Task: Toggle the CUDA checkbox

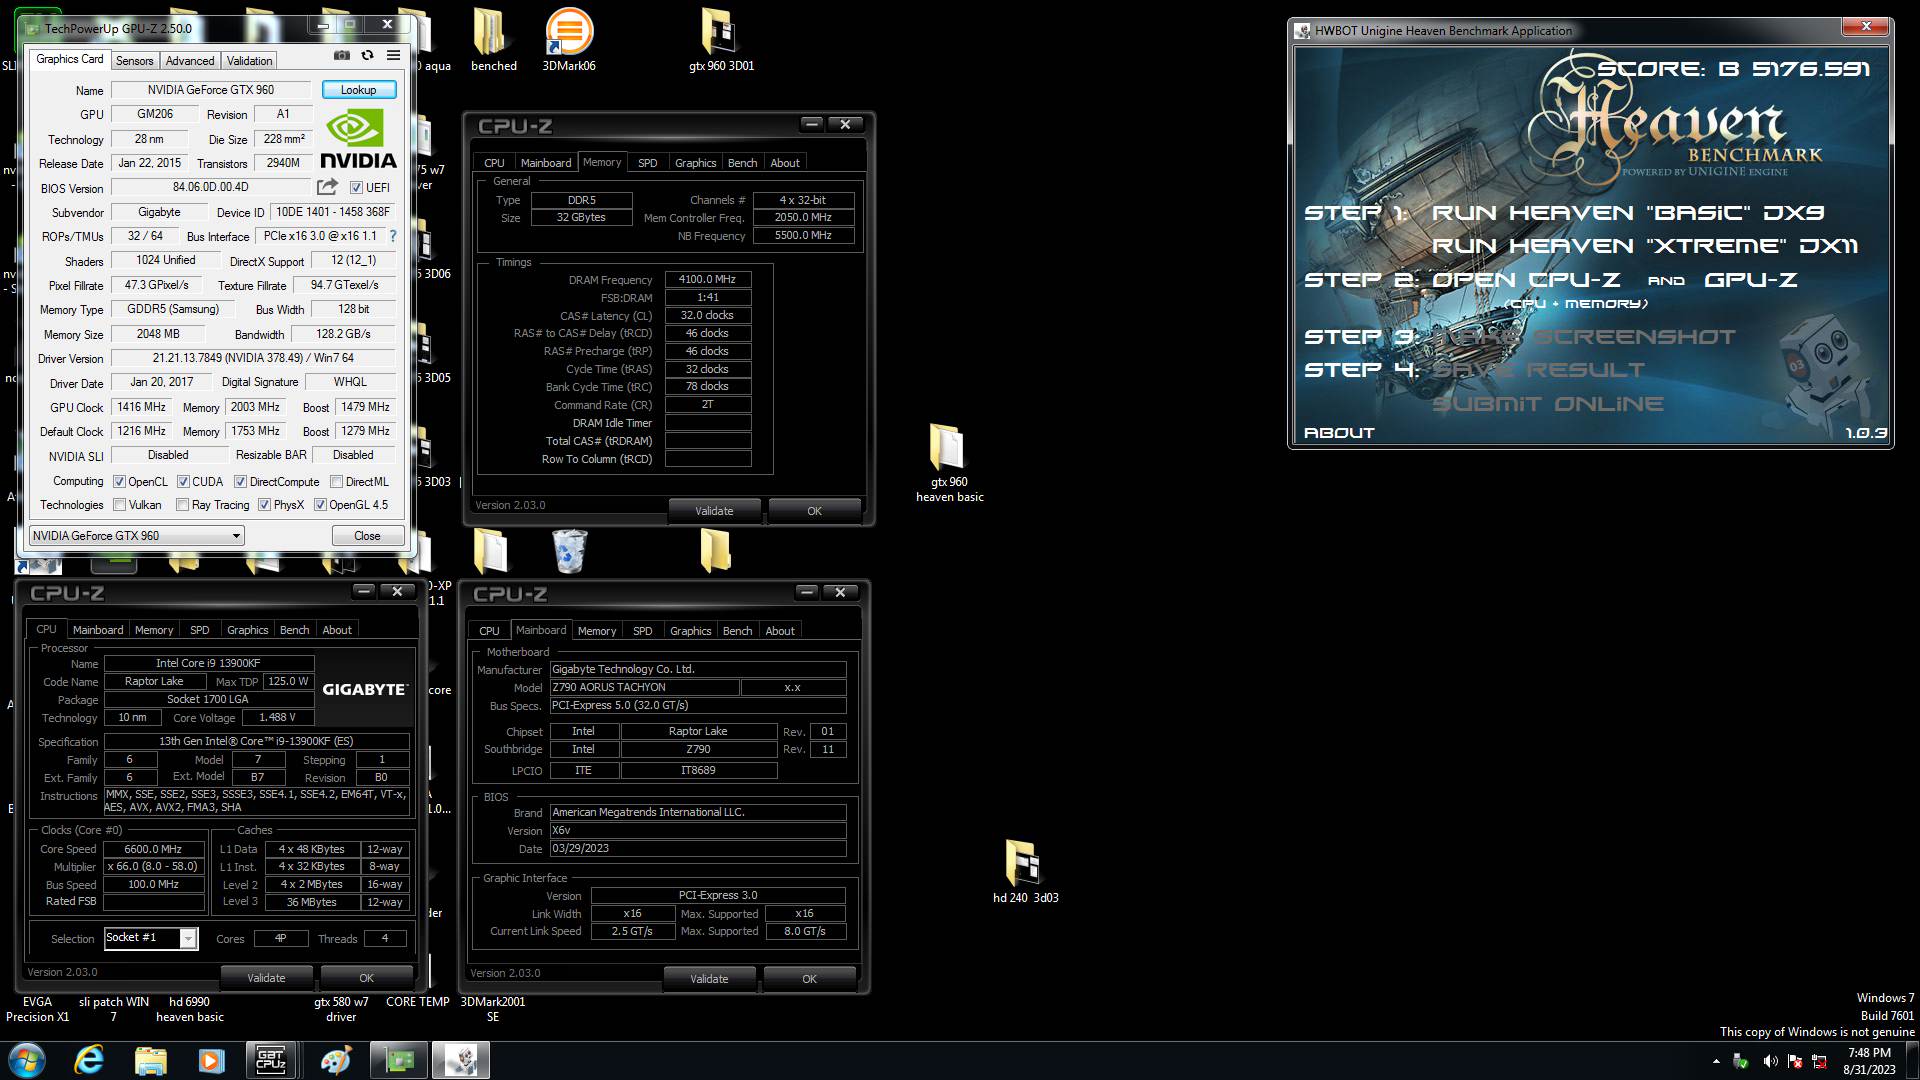Action: (x=183, y=482)
